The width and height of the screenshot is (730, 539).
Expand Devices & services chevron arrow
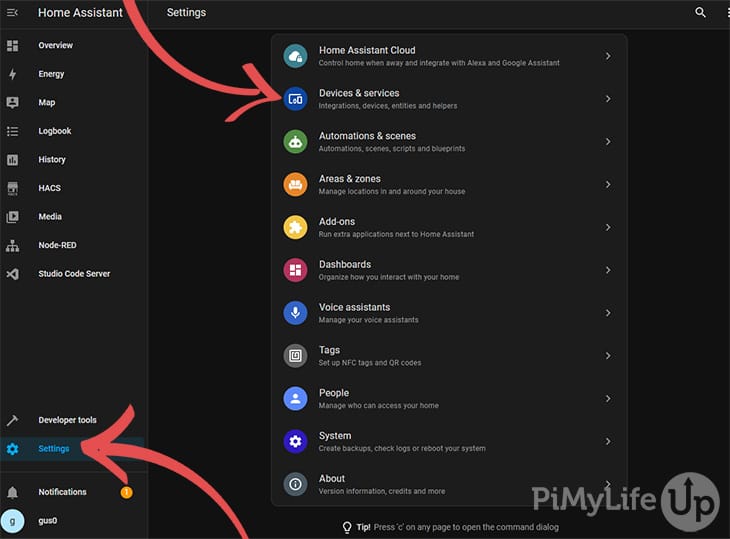click(608, 99)
